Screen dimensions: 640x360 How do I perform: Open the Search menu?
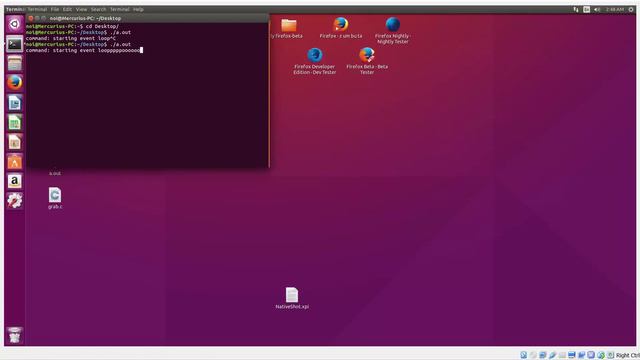tap(98, 9)
